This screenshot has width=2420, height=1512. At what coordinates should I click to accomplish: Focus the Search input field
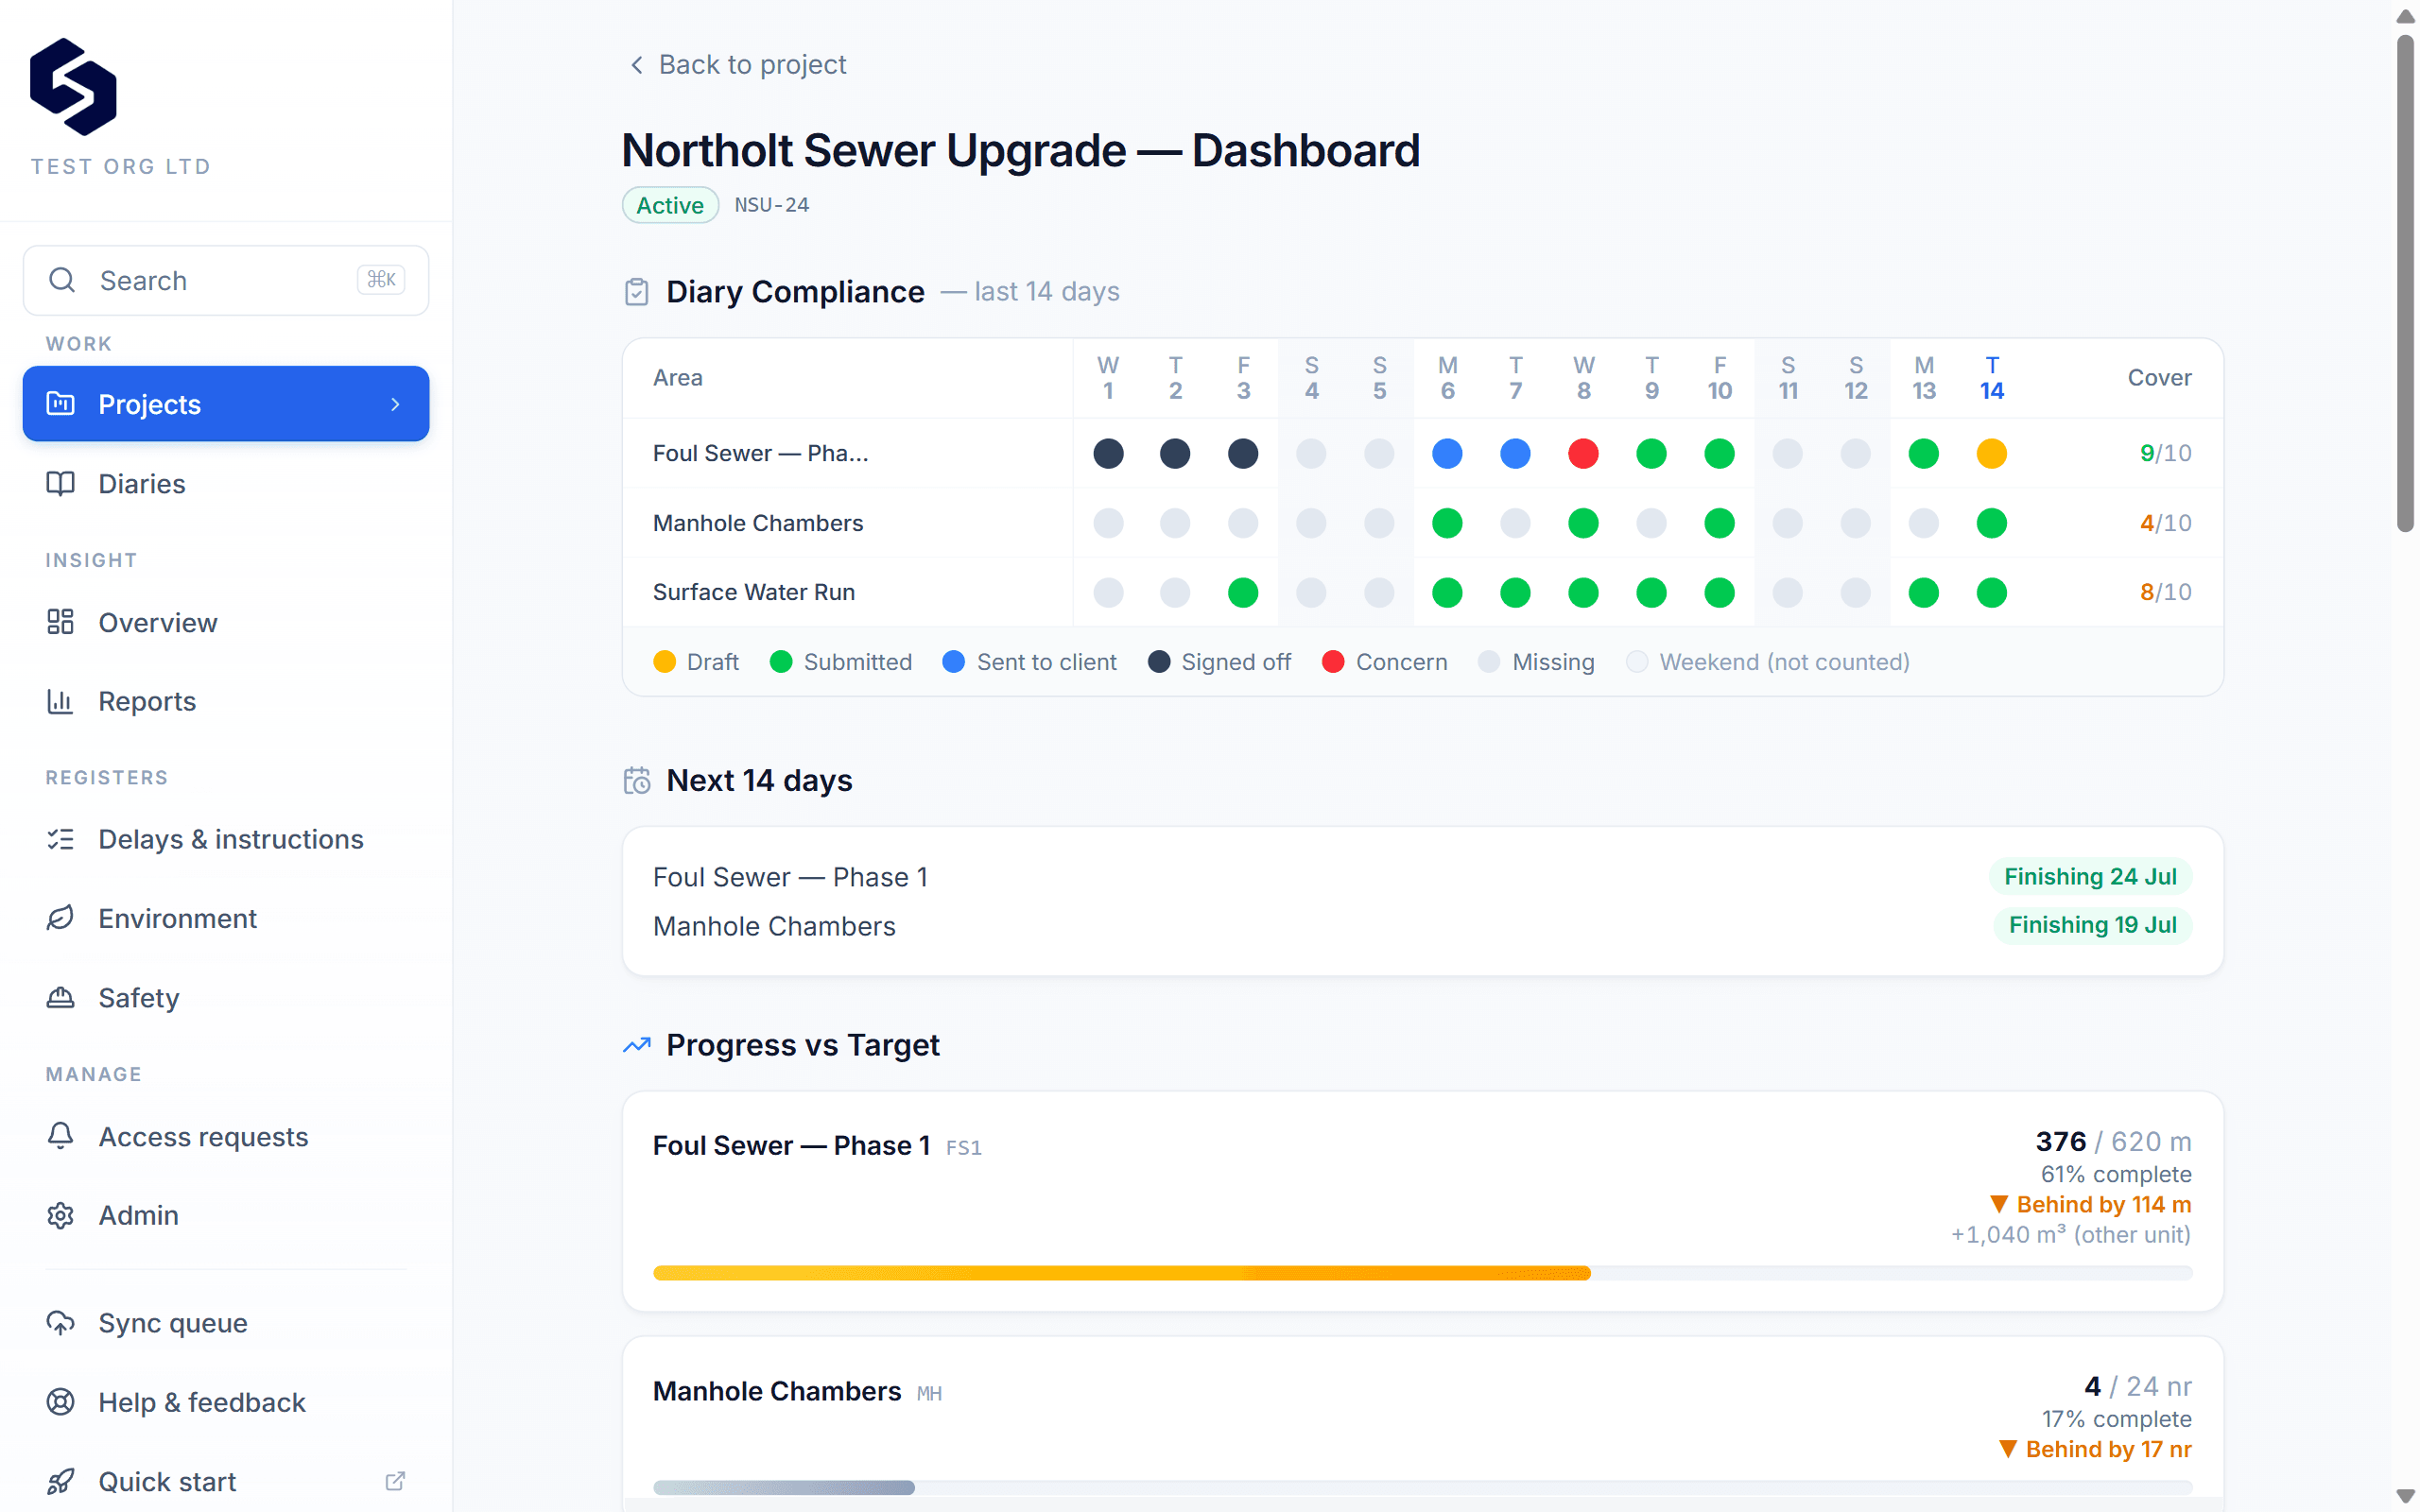226,280
